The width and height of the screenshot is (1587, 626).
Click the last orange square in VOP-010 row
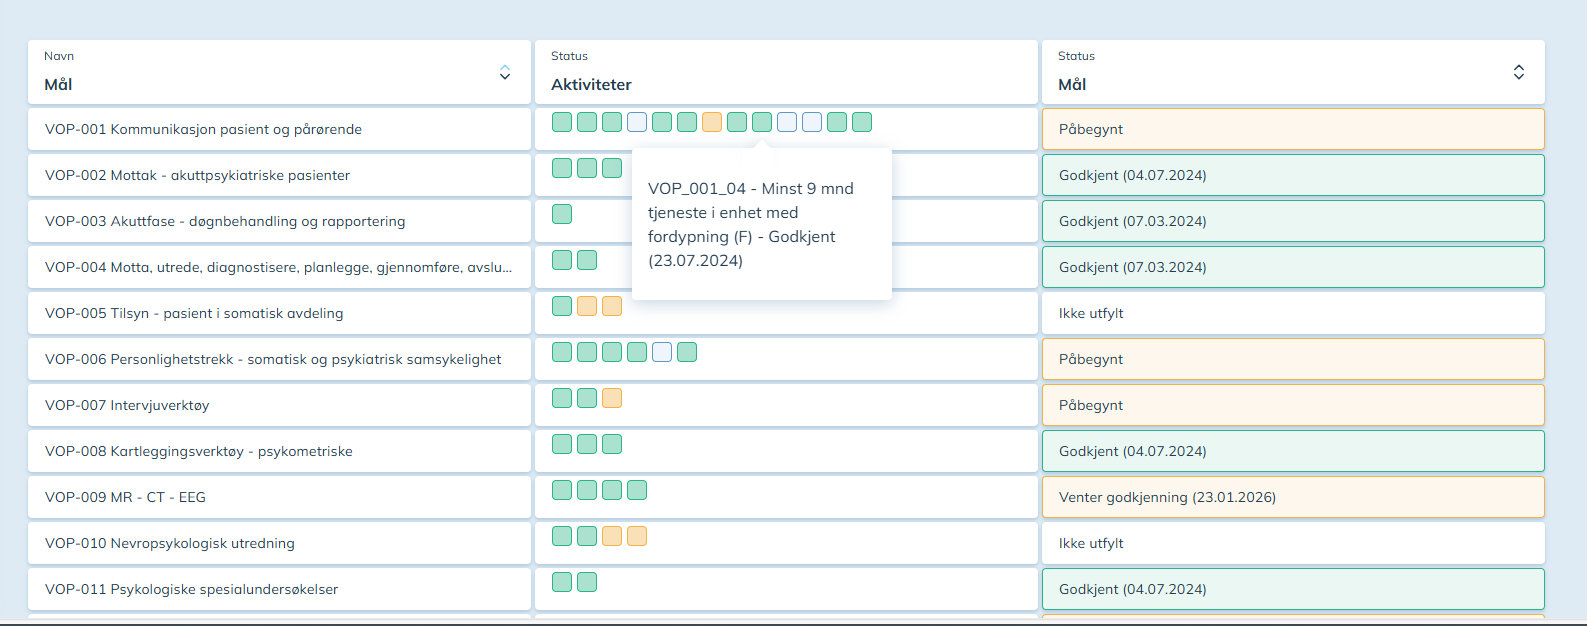pyautogui.click(x=637, y=536)
